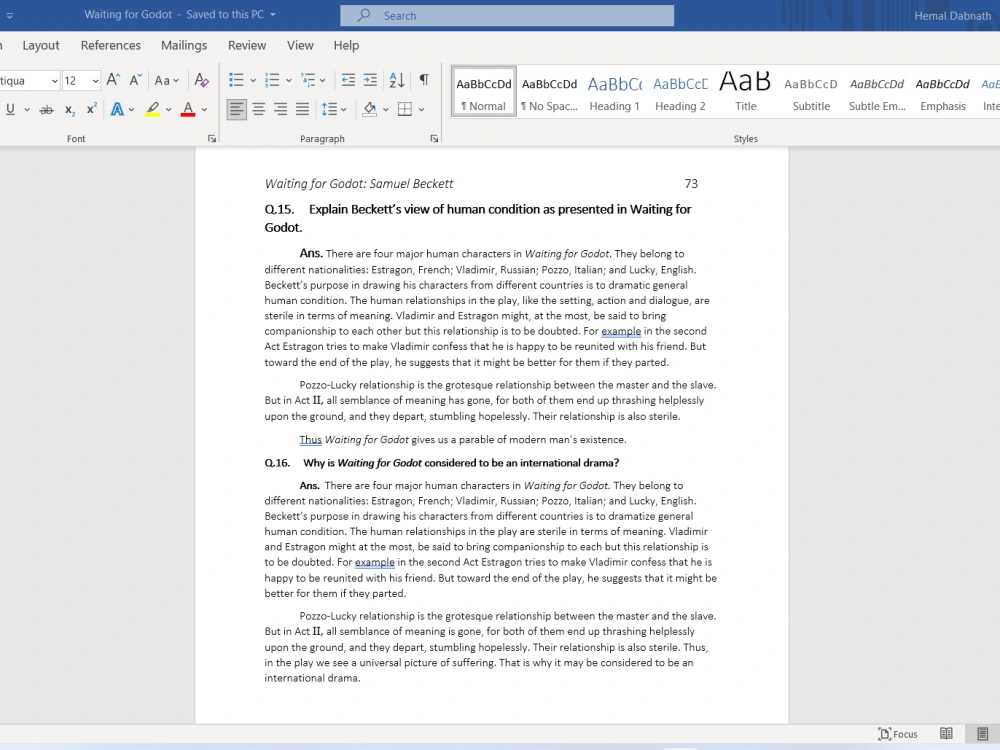Decrease paragraph indent
This screenshot has width=1000, height=750.
[x=348, y=80]
